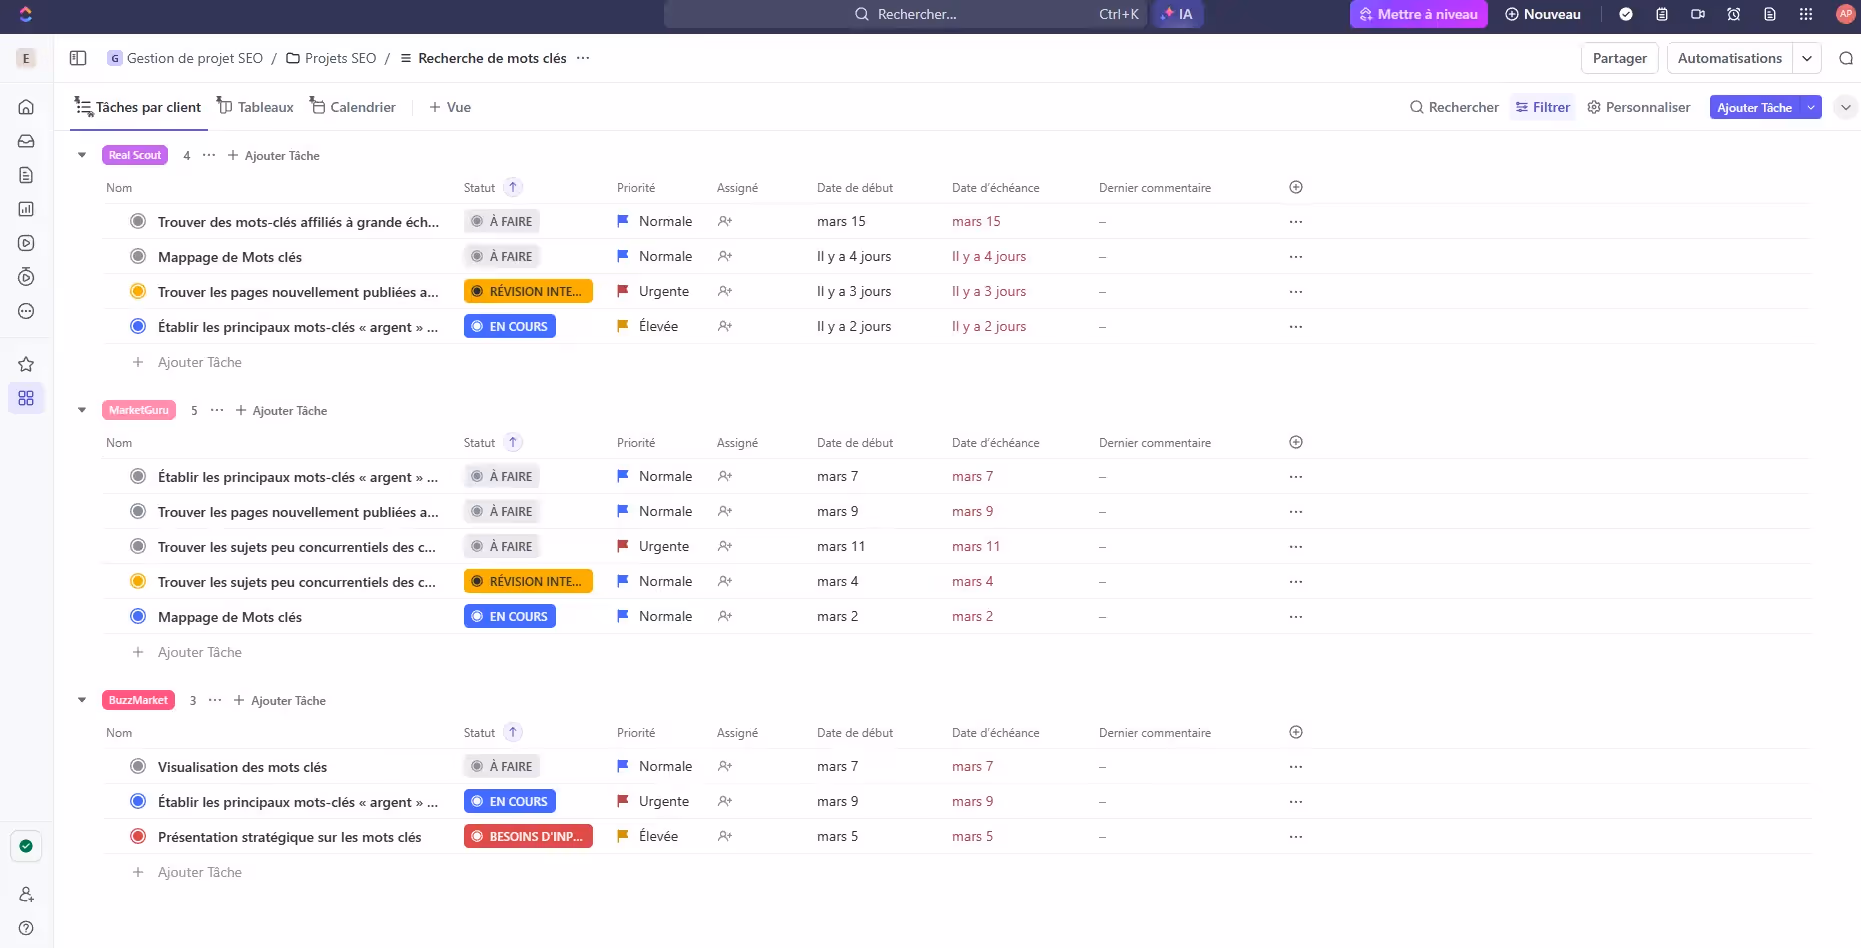Toggle status circle for Présentation stratégique task
This screenshot has width=1861, height=948.
pyautogui.click(x=138, y=836)
